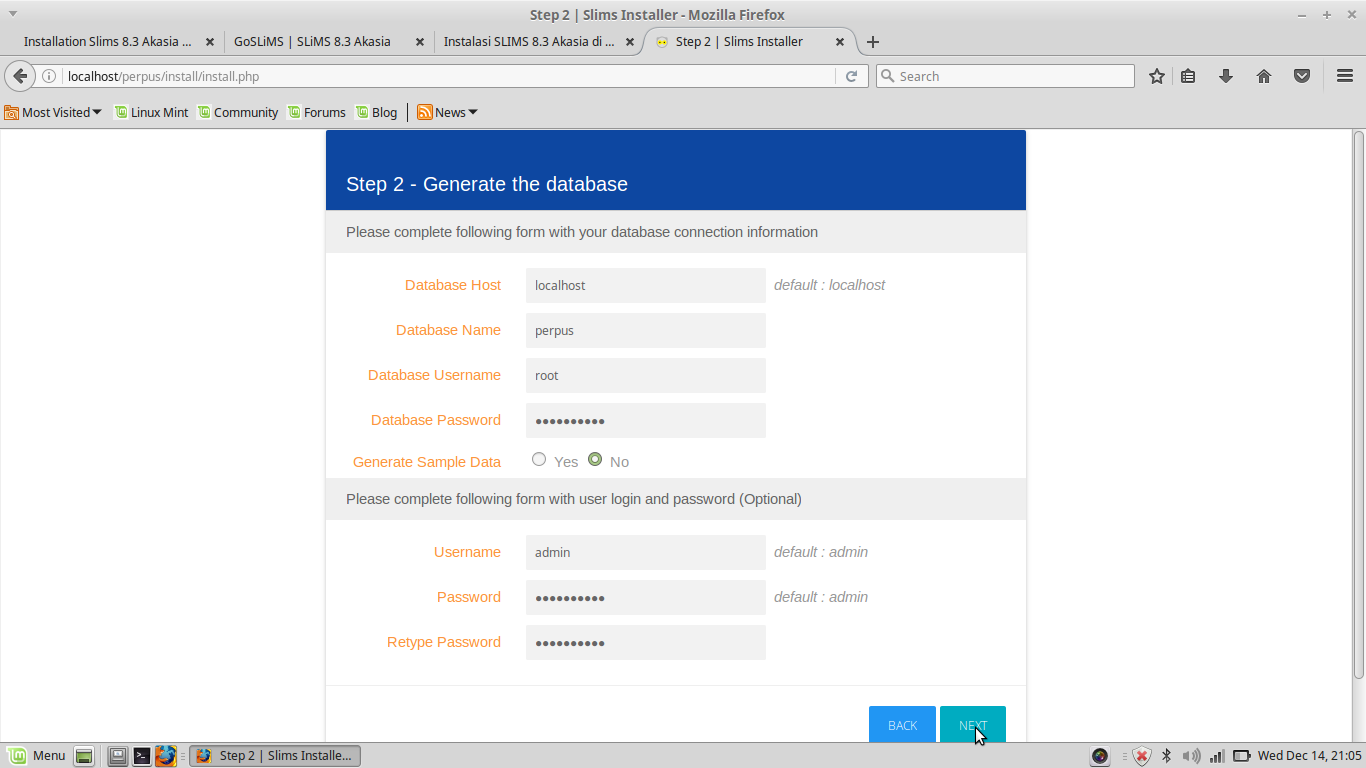Expand the Most Visited dropdown

pyautogui.click(x=53, y=112)
